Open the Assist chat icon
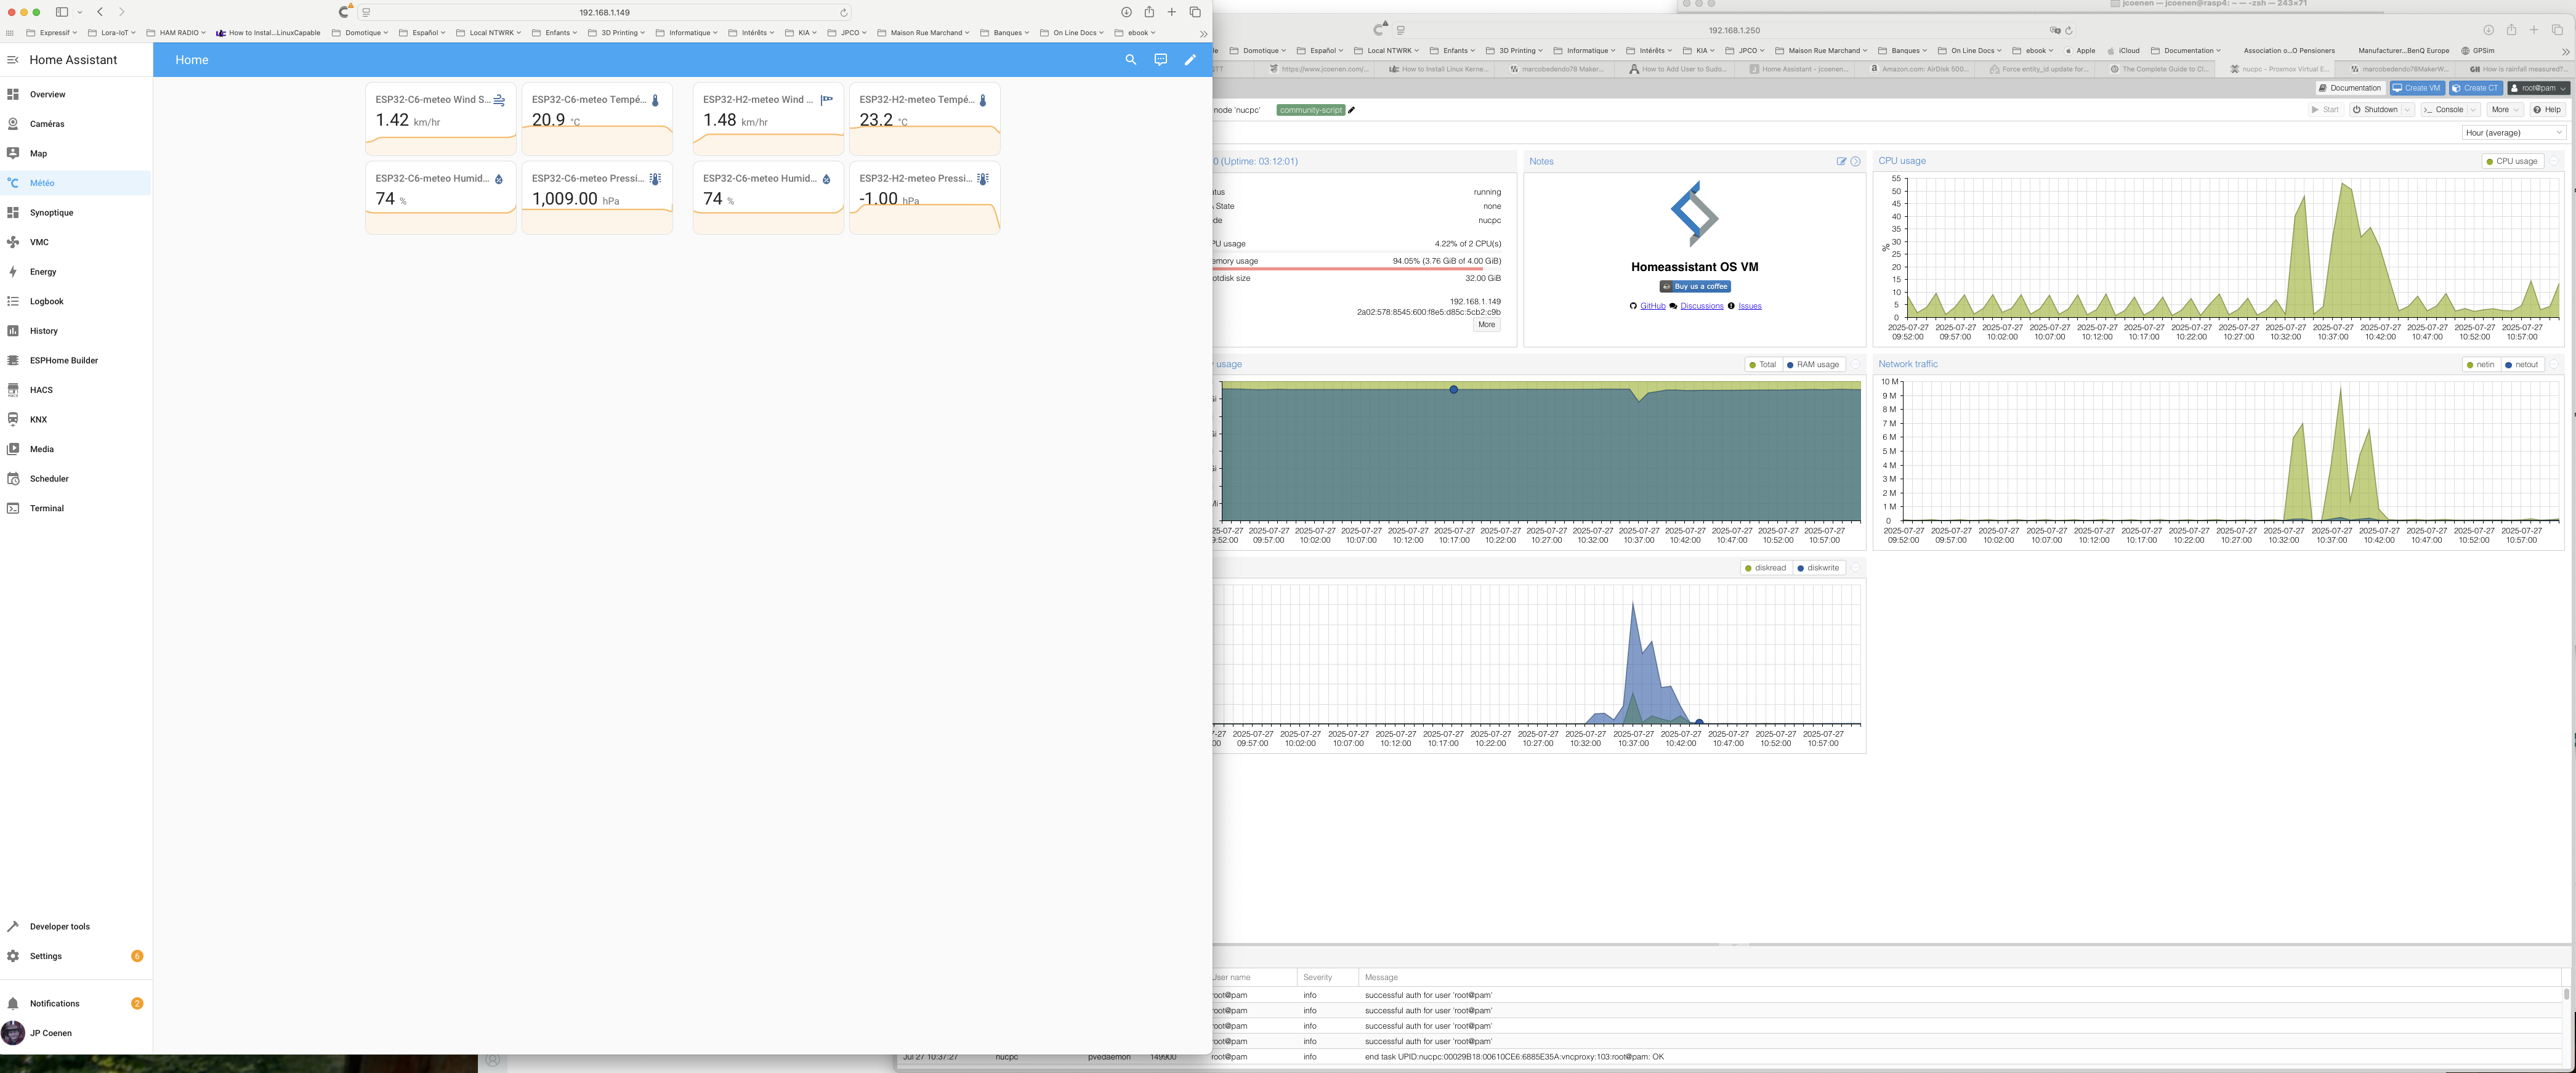This screenshot has width=2576, height=1073. 1160,60
